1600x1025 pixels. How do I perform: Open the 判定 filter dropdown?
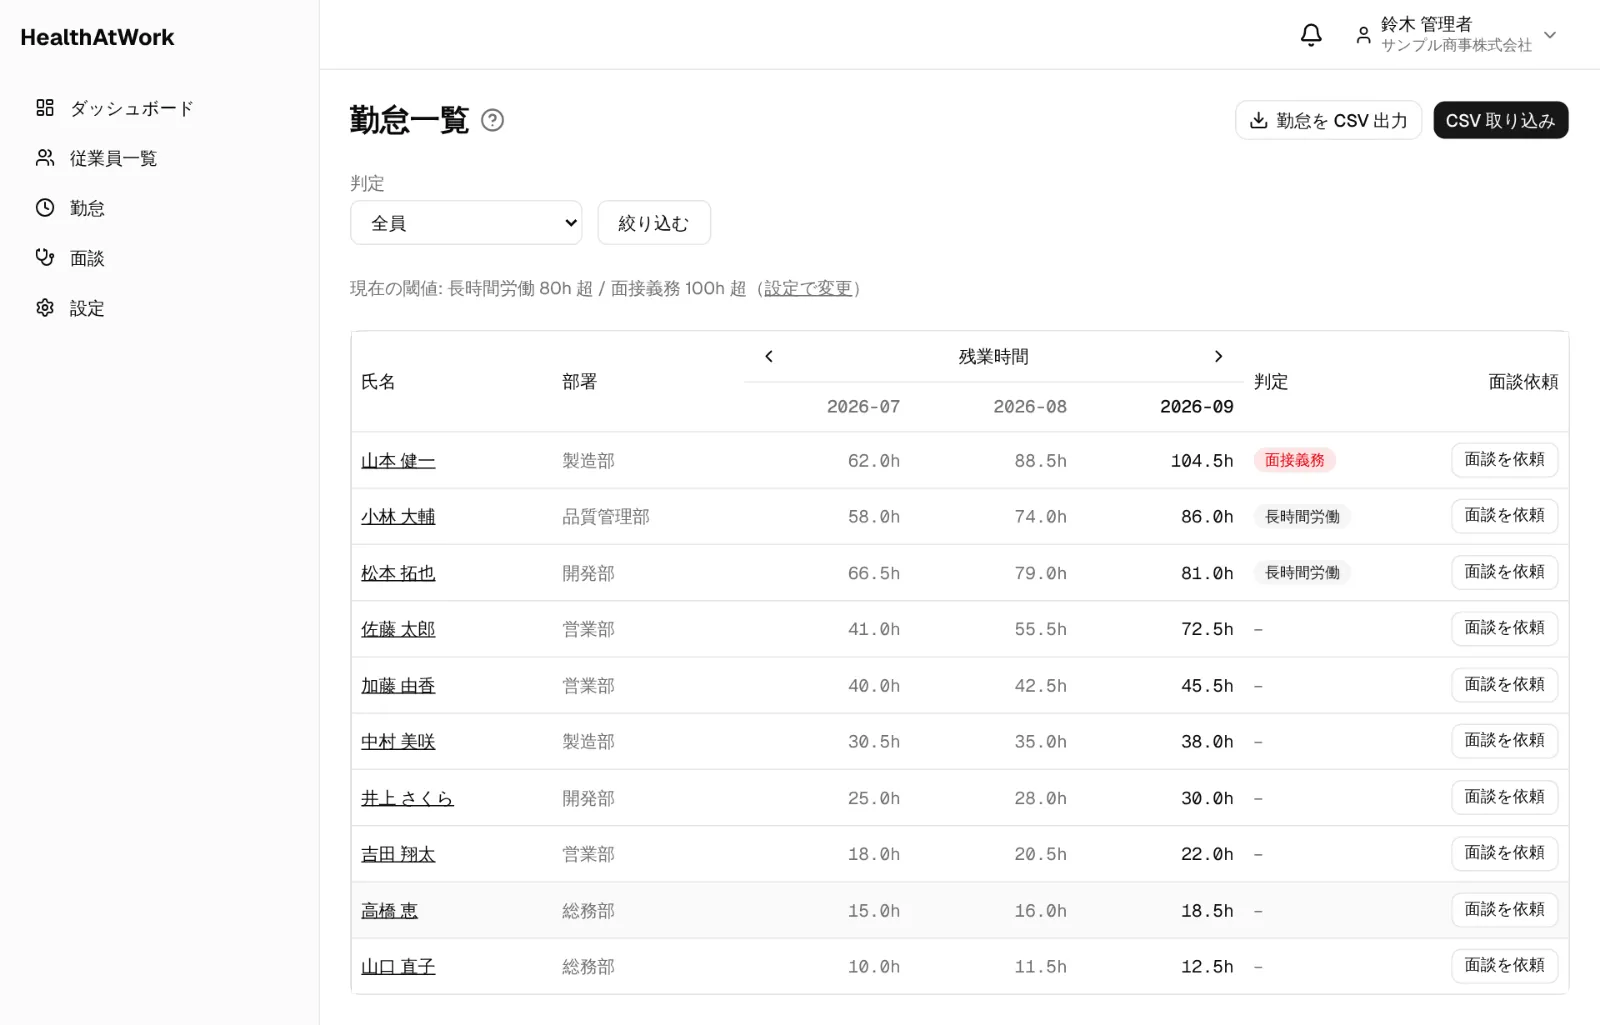click(466, 223)
